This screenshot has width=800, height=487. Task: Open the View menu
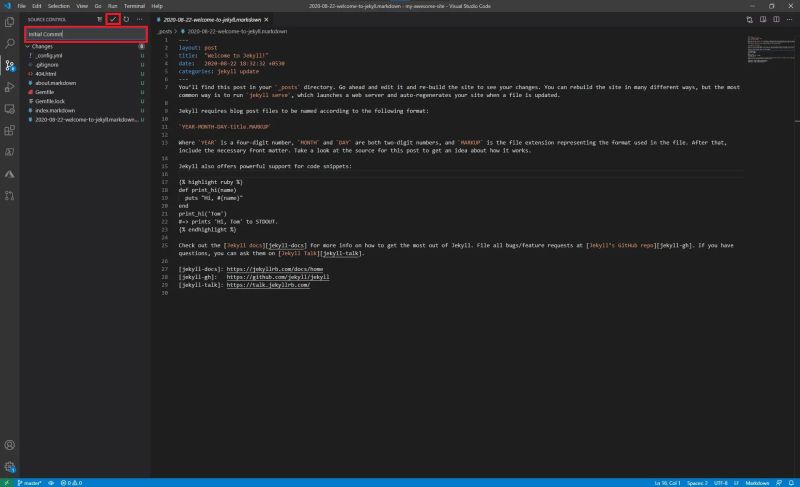coord(82,6)
